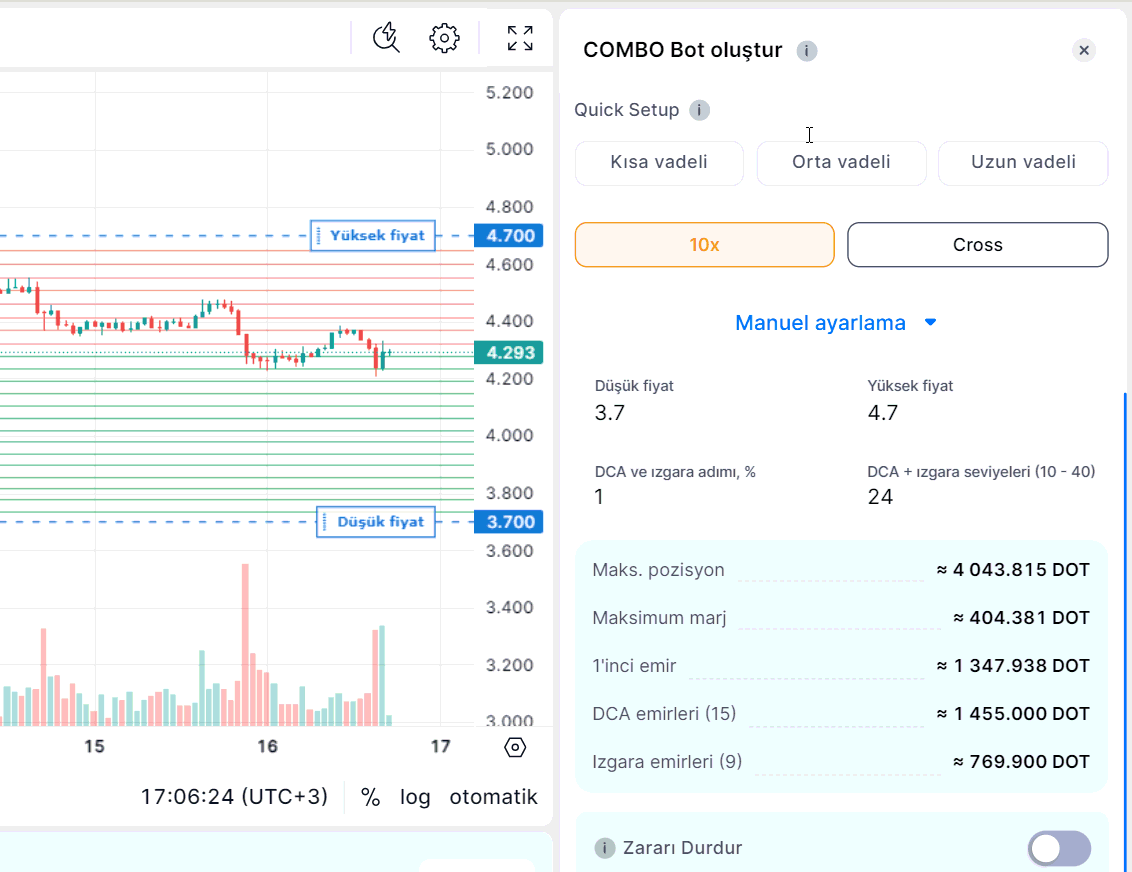Click info icon next to COMBO Bot oluştur
The width and height of the screenshot is (1132, 872).
807,51
